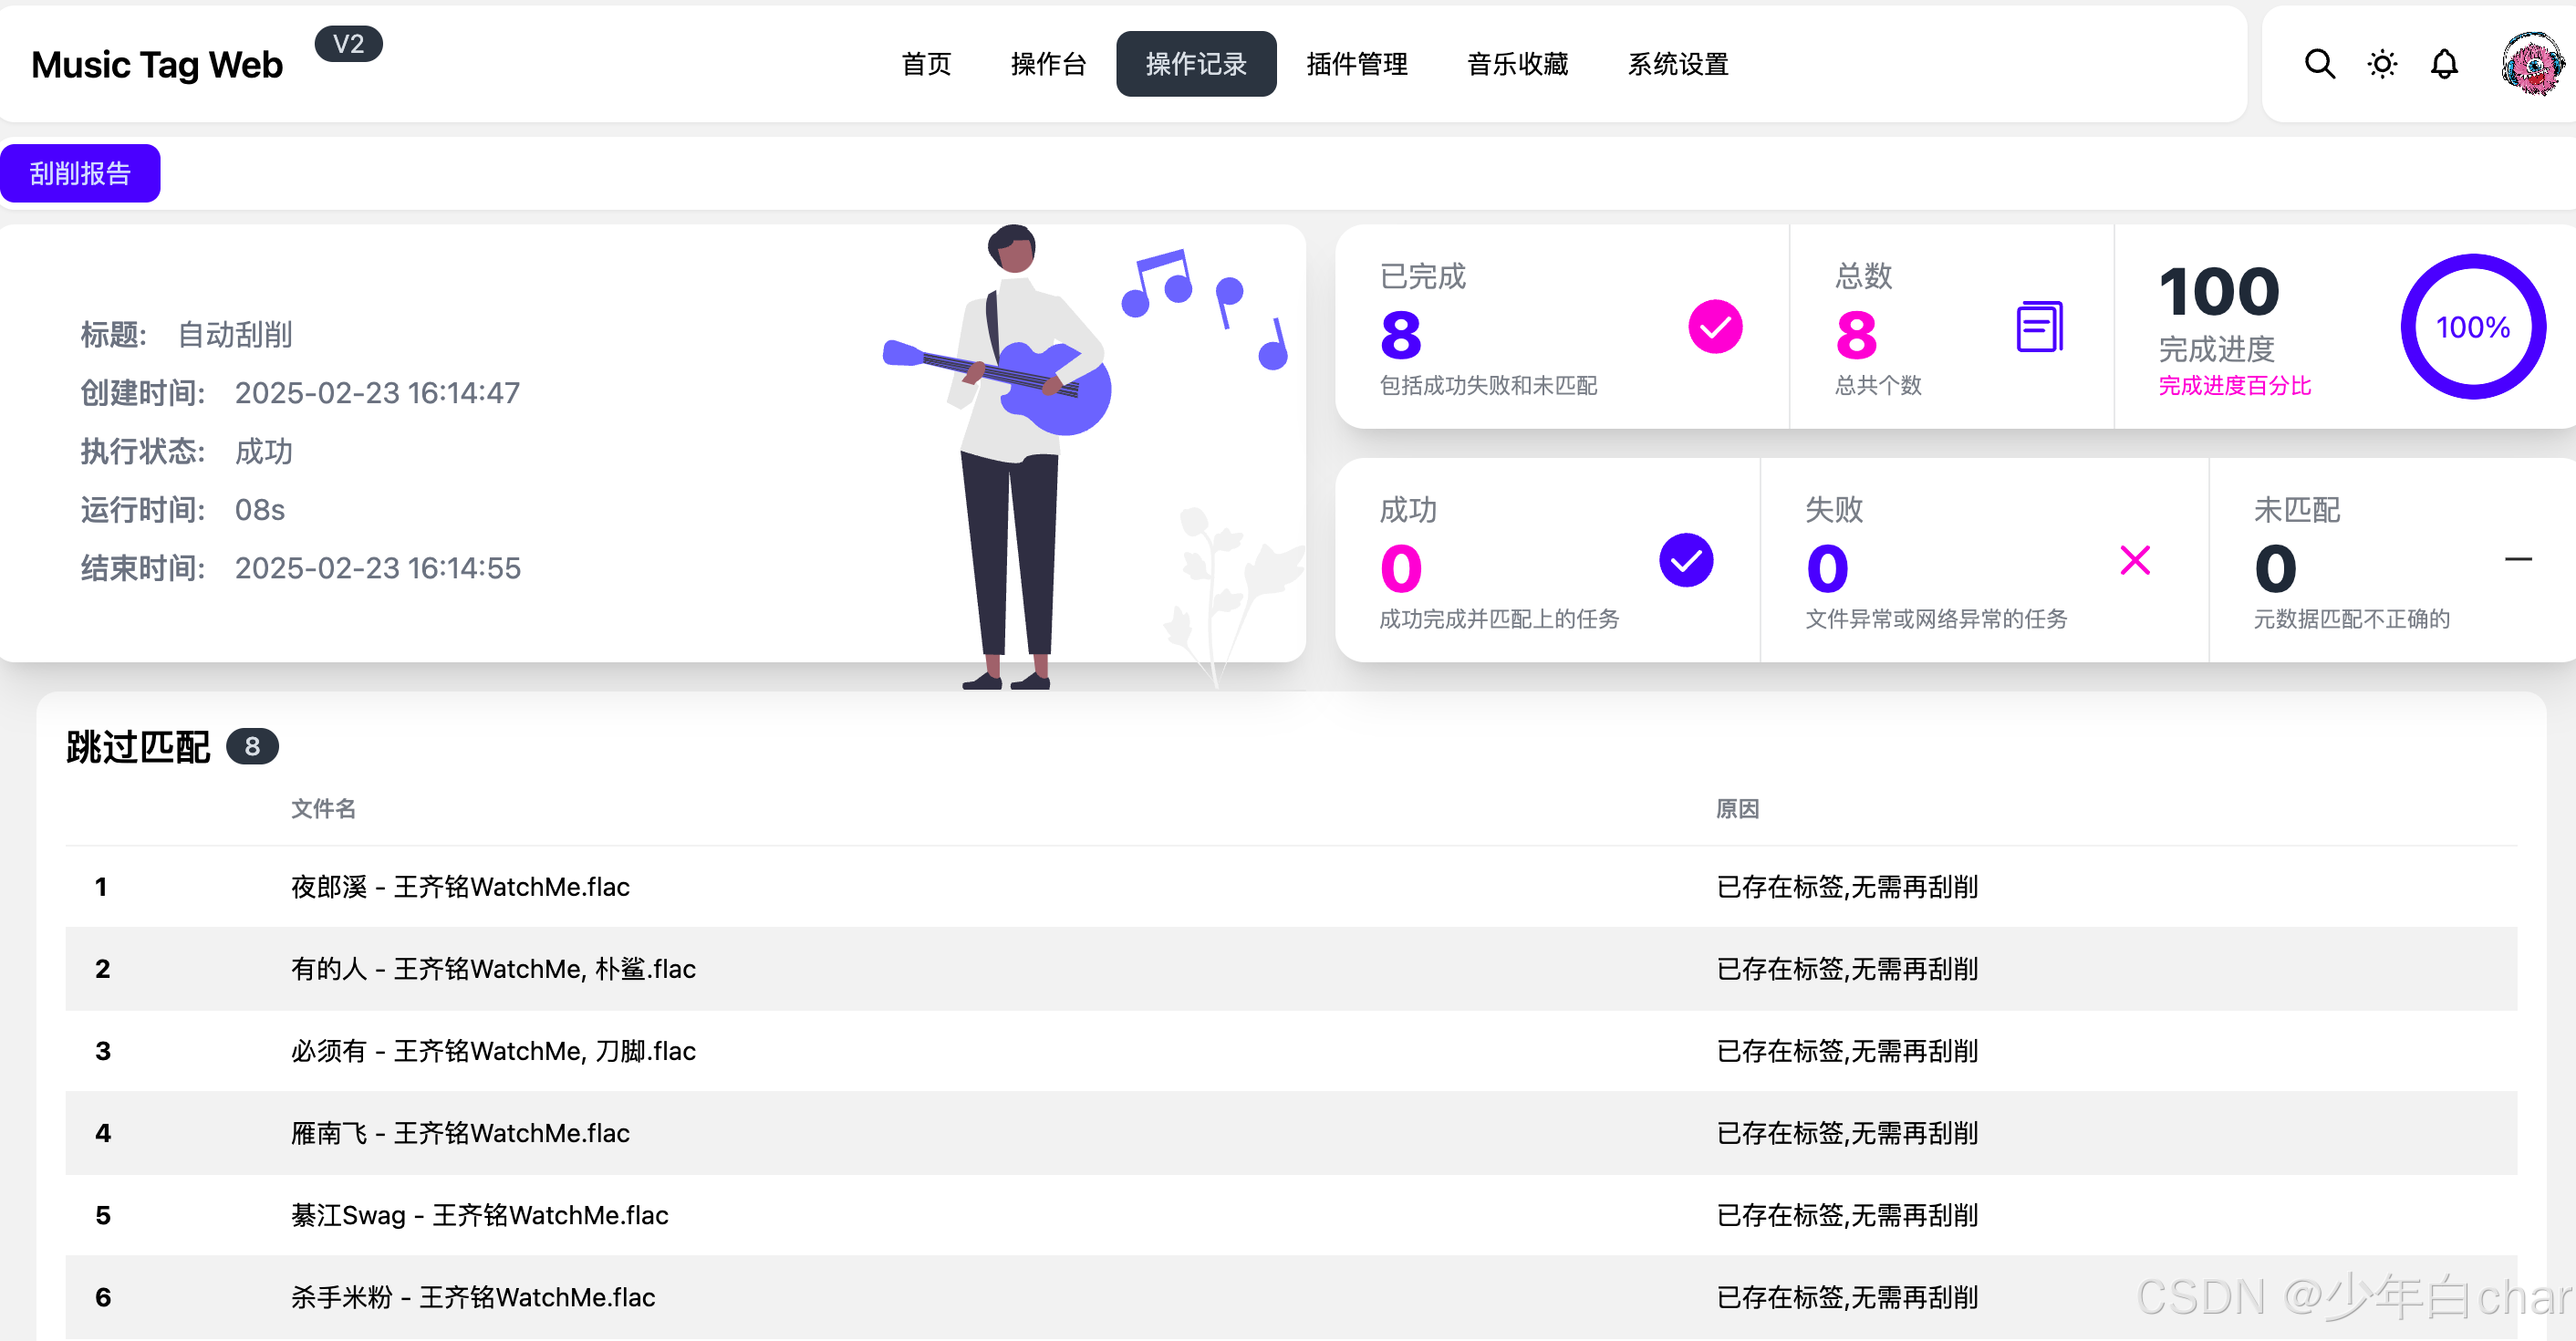
Task: Click the purple checkmark in 成功 card
Action: [x=1686, y=560]
